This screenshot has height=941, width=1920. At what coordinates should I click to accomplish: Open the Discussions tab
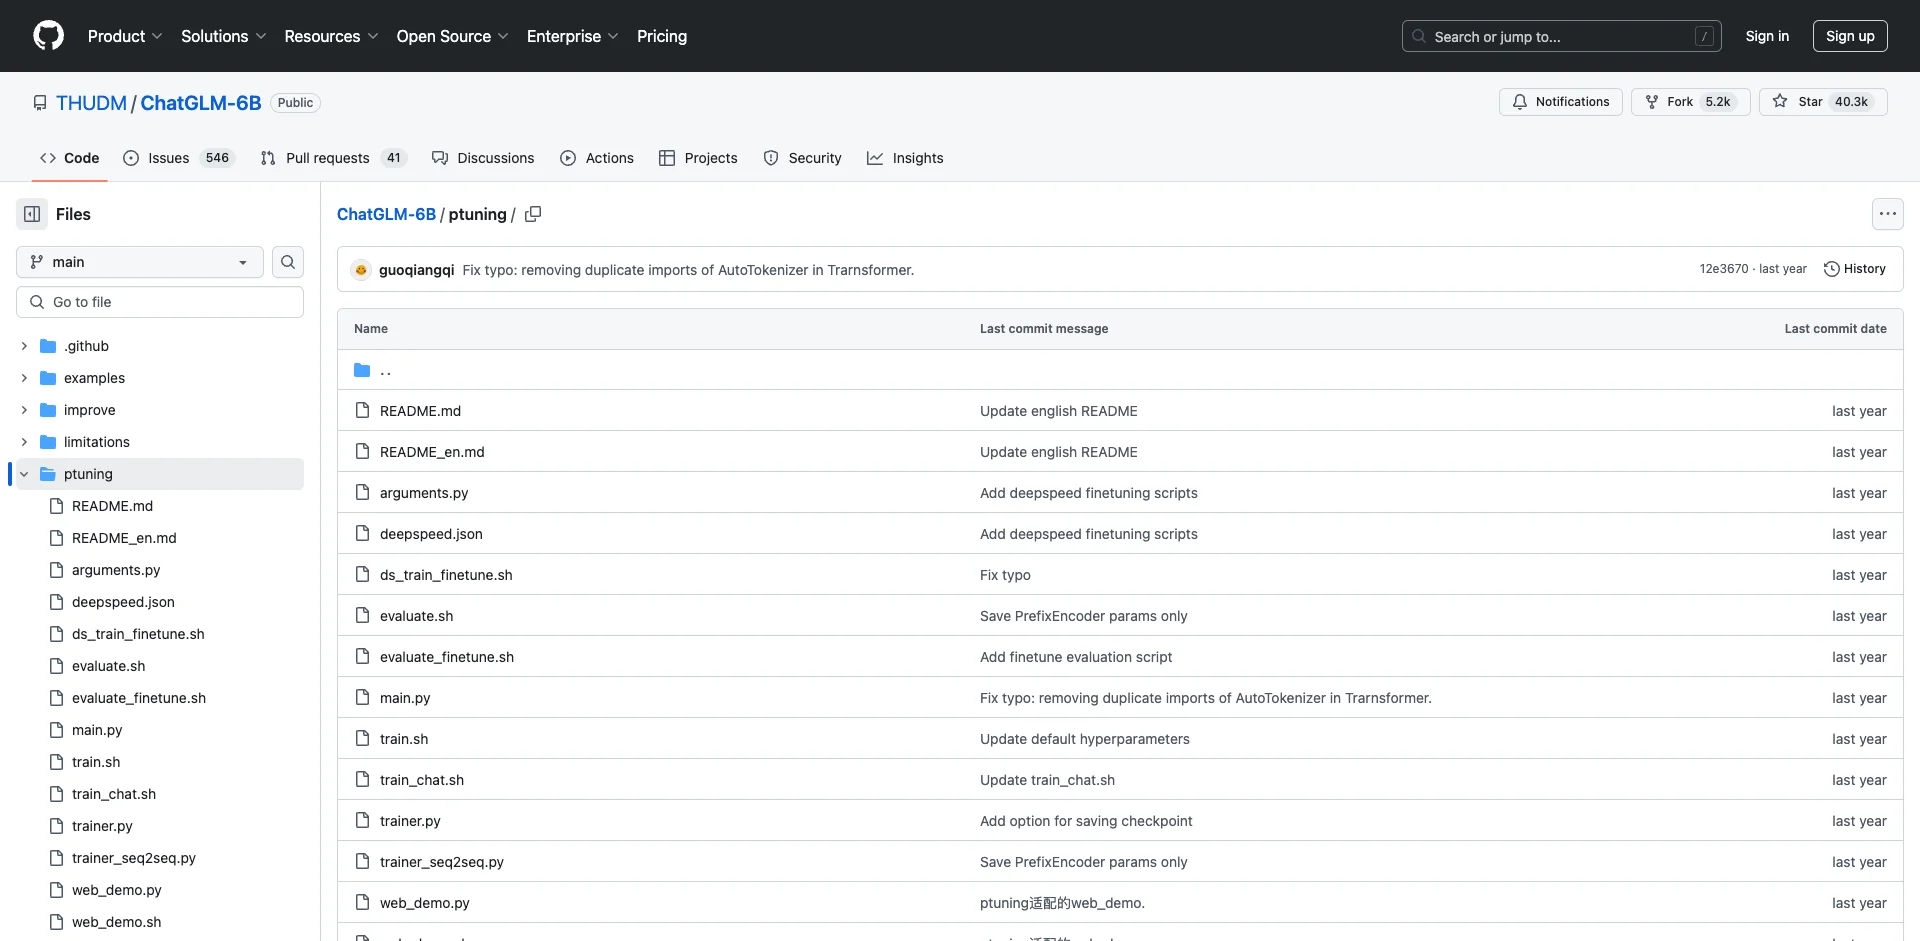tap(483, 158)
